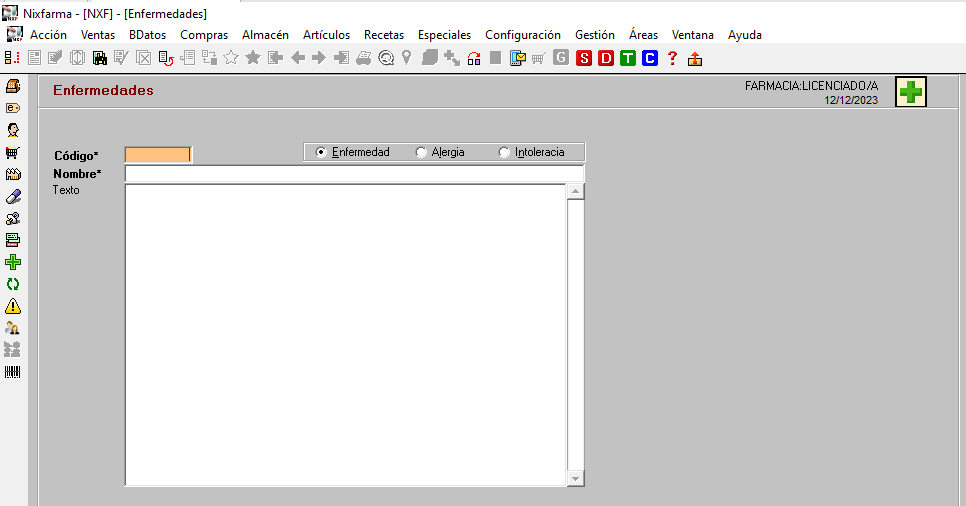
Task: Open the Especiales menu
Action: [x=444, y=35]
